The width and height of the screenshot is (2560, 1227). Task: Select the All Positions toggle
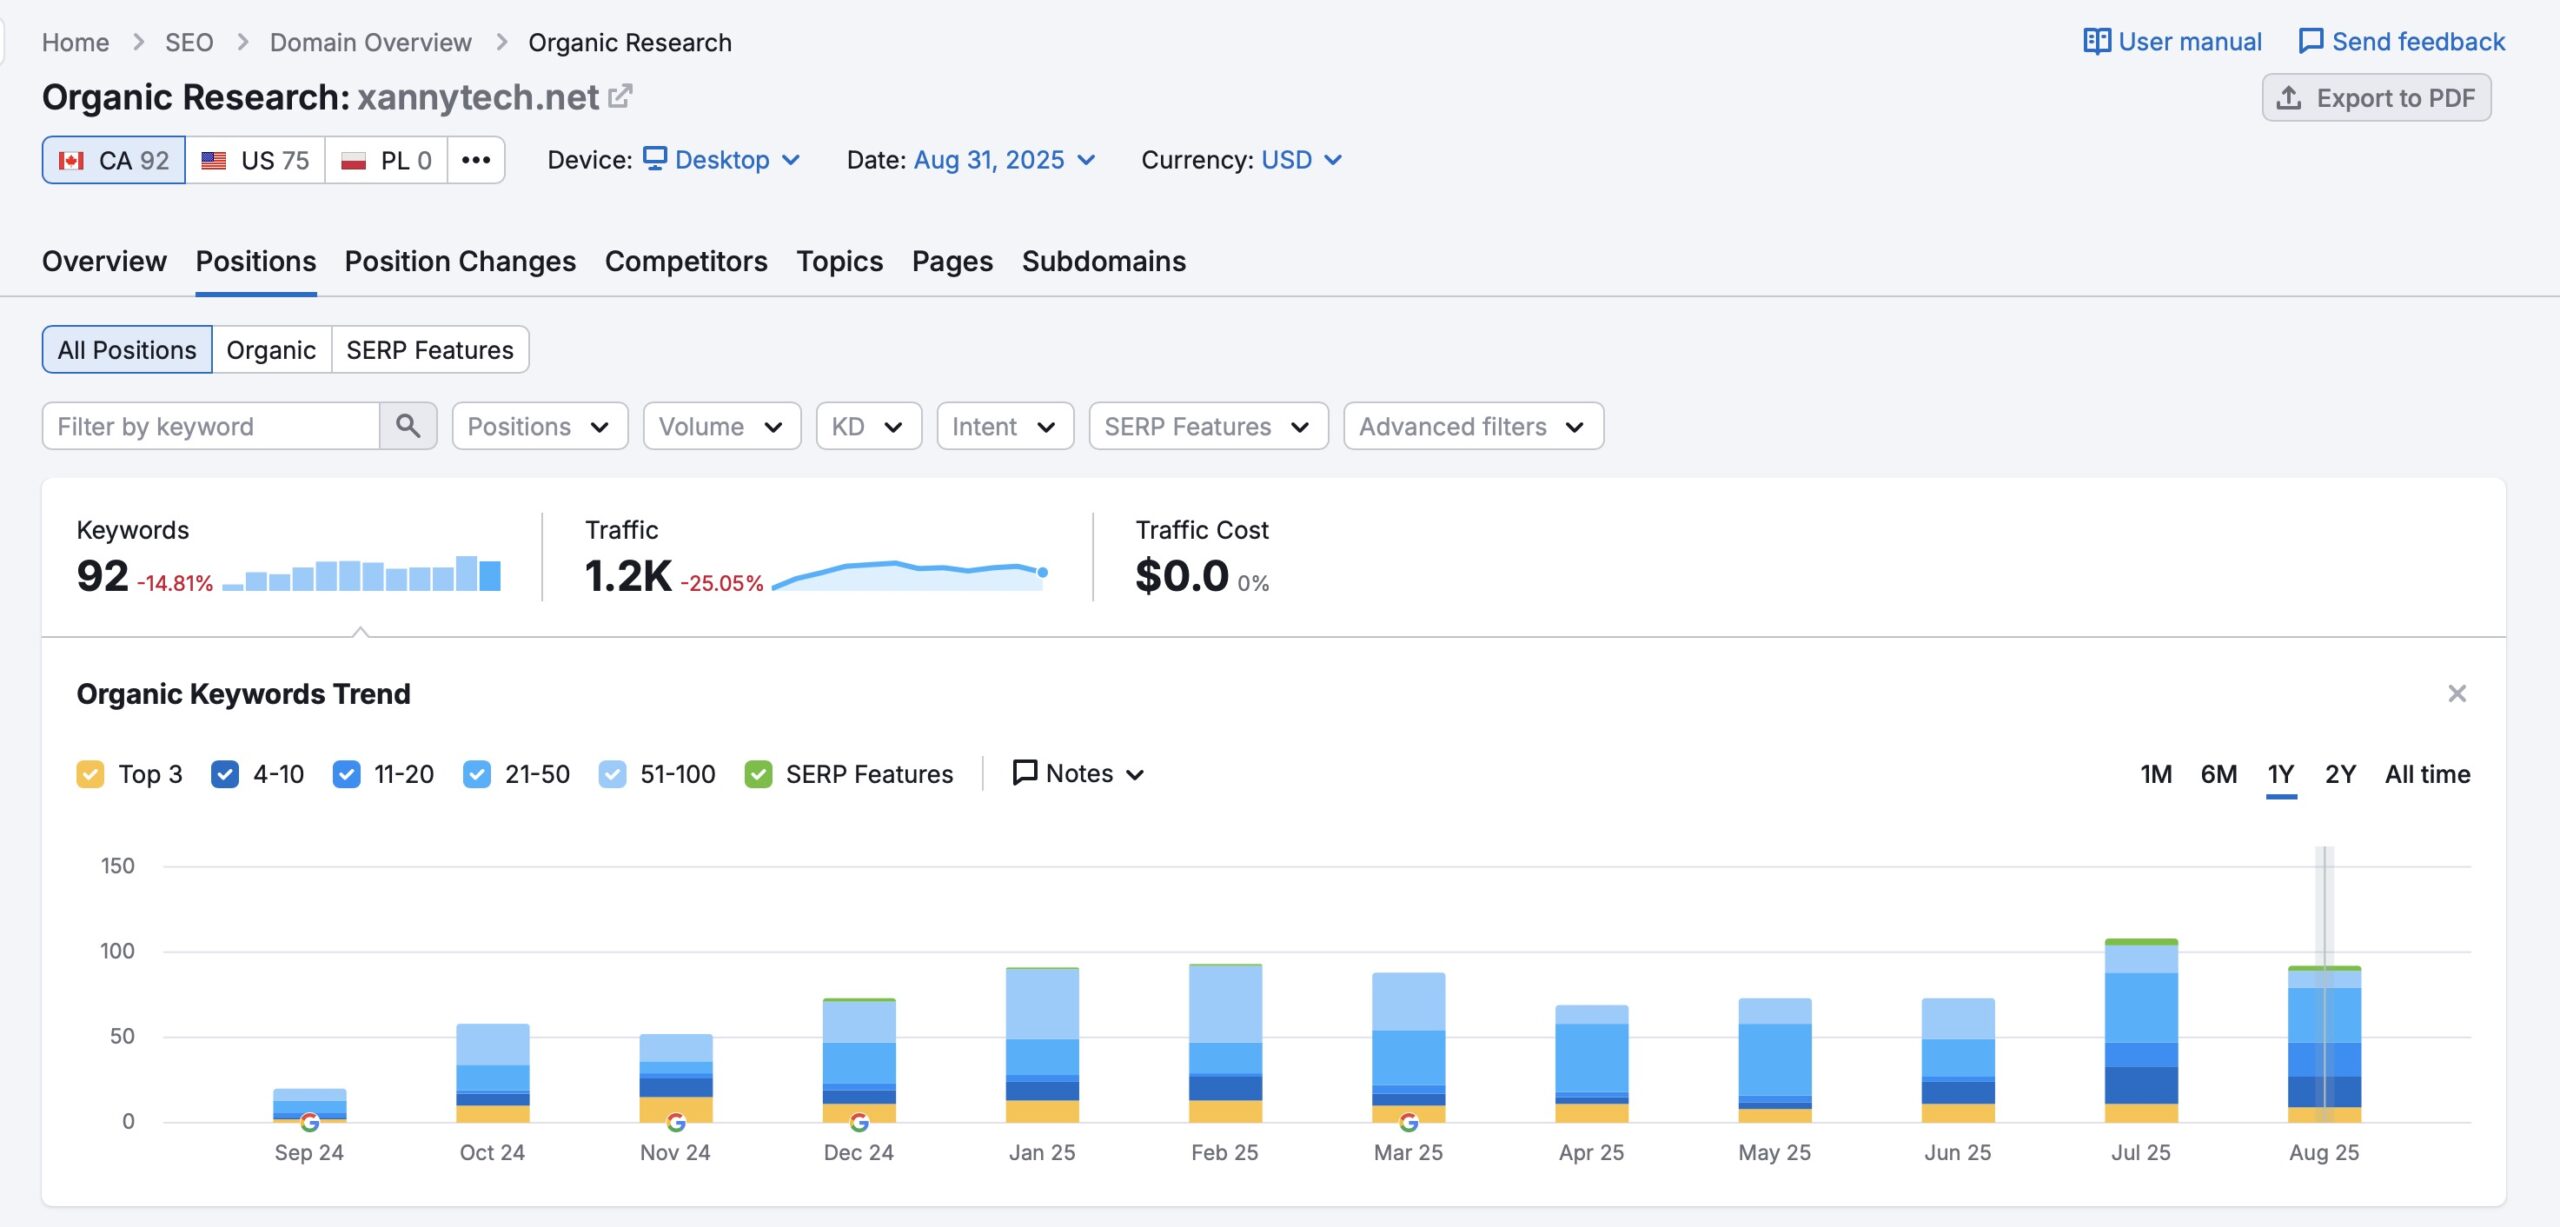(x=127, y=349)
